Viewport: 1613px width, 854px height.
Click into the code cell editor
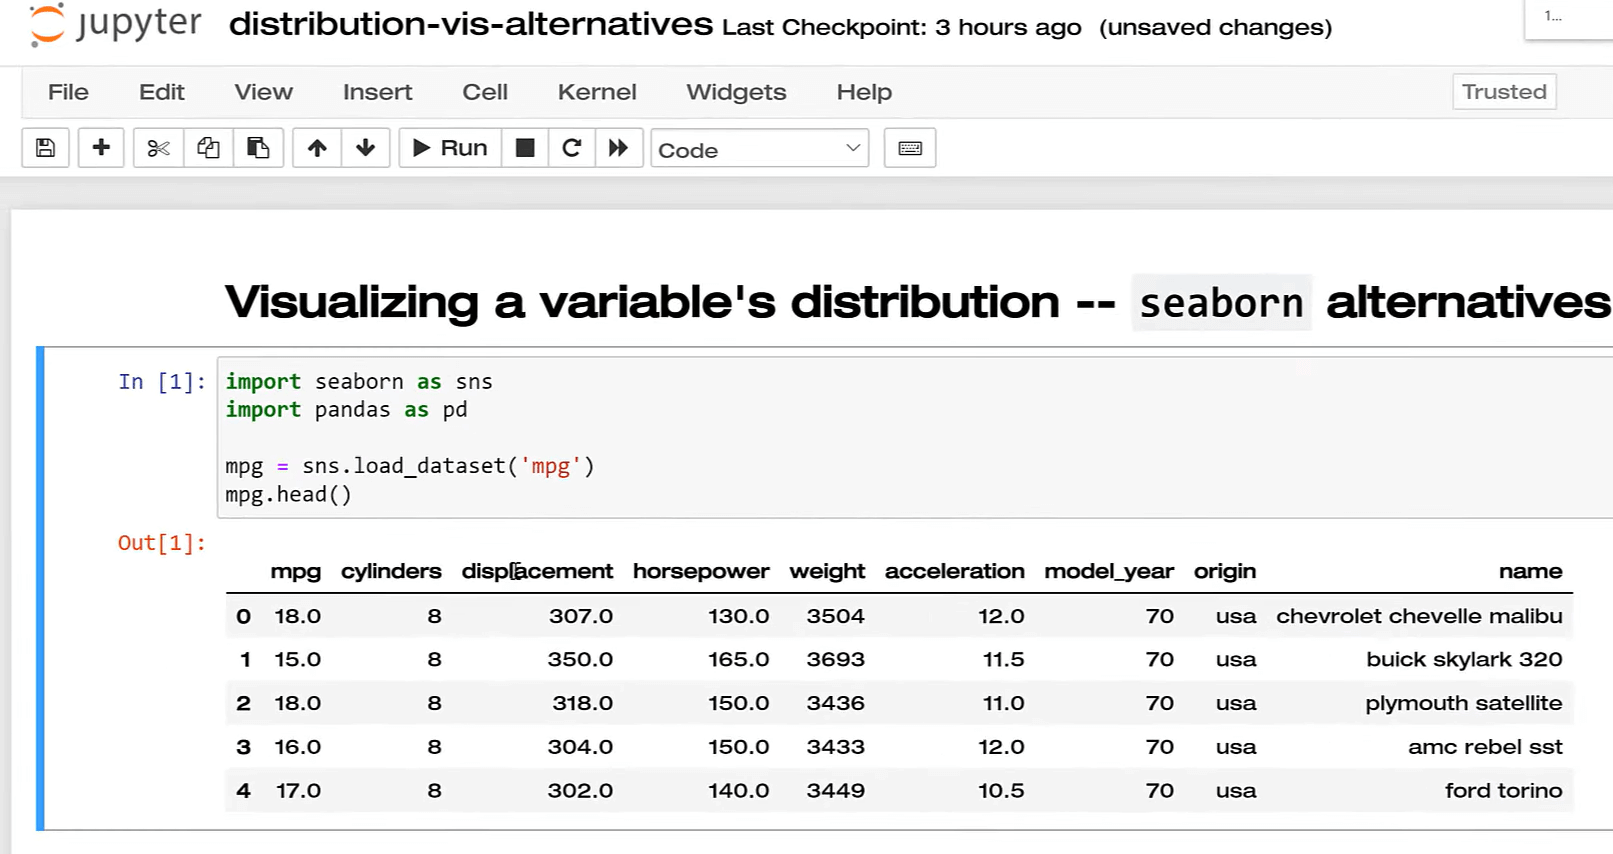point(914,437)
